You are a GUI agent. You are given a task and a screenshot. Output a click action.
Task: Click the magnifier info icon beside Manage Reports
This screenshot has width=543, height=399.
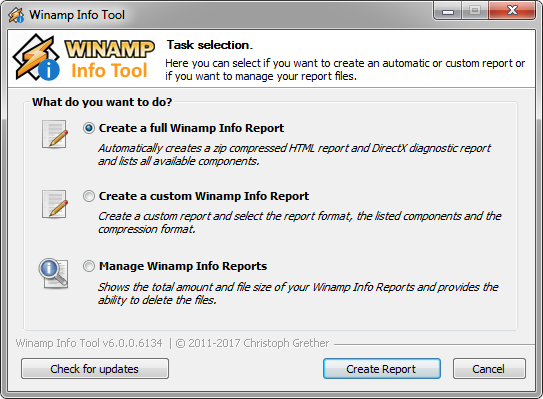54,274
